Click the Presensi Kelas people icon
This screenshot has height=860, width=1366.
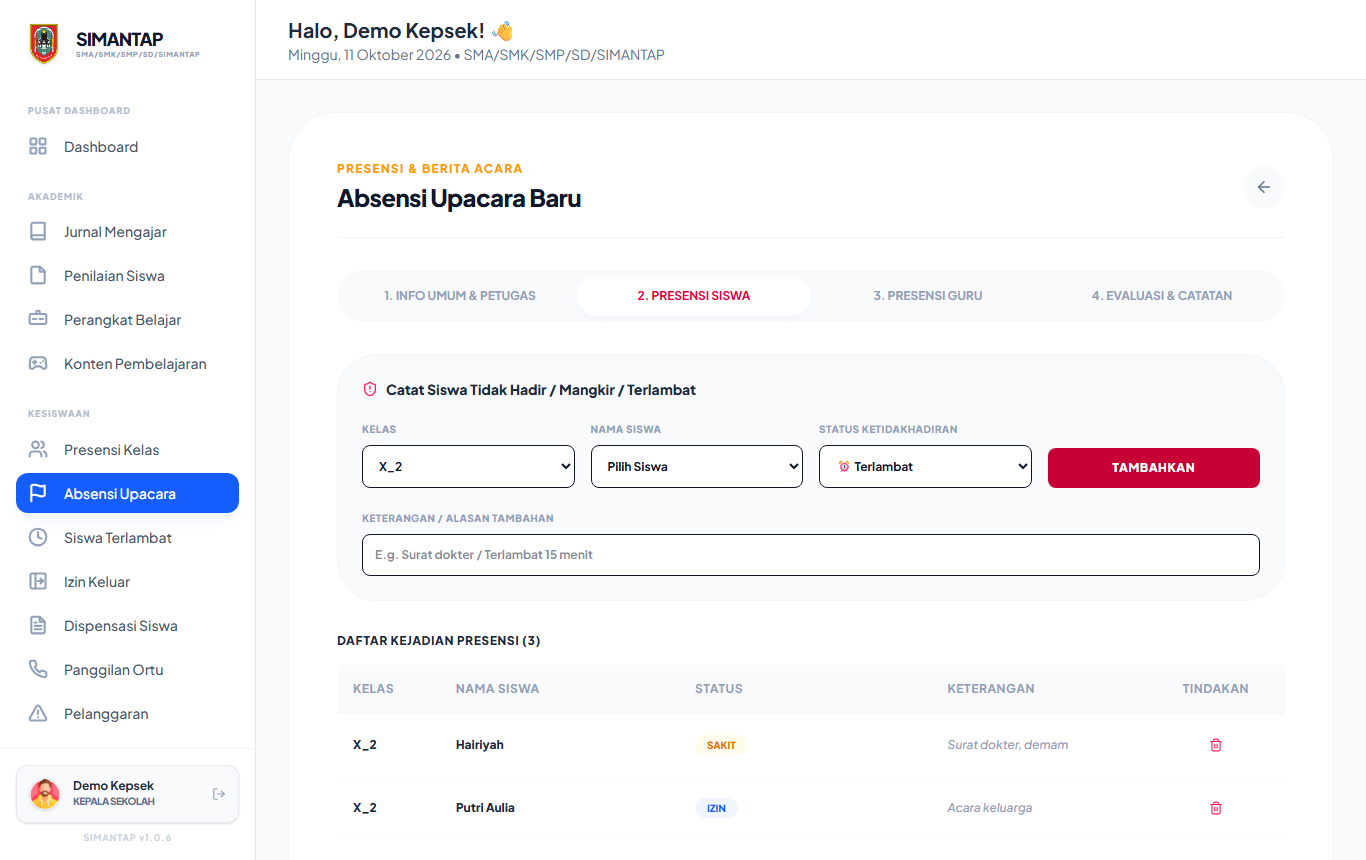coord(38,450)
